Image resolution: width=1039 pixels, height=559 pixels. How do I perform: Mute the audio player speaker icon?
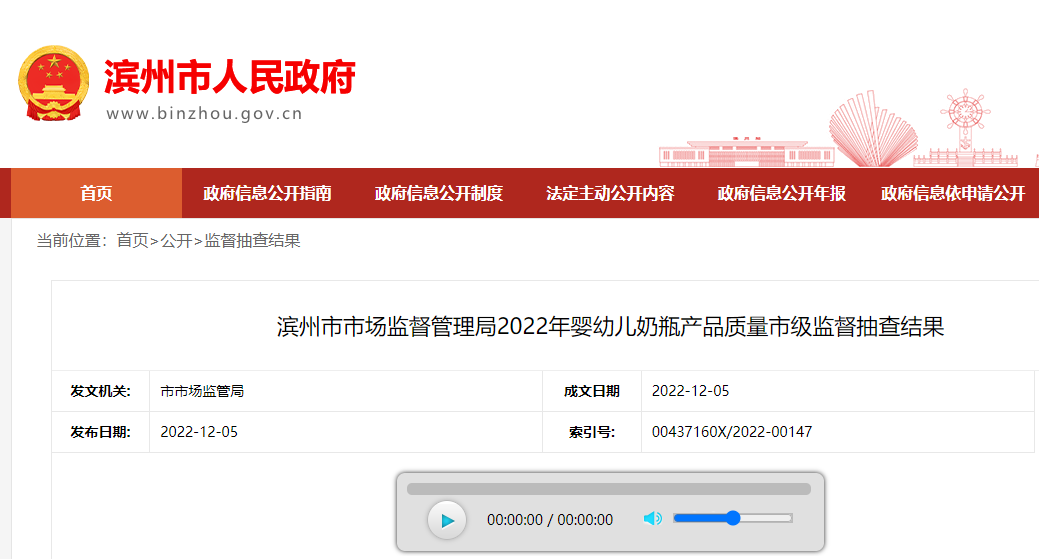pyautogui.click(x=653, y=519)
